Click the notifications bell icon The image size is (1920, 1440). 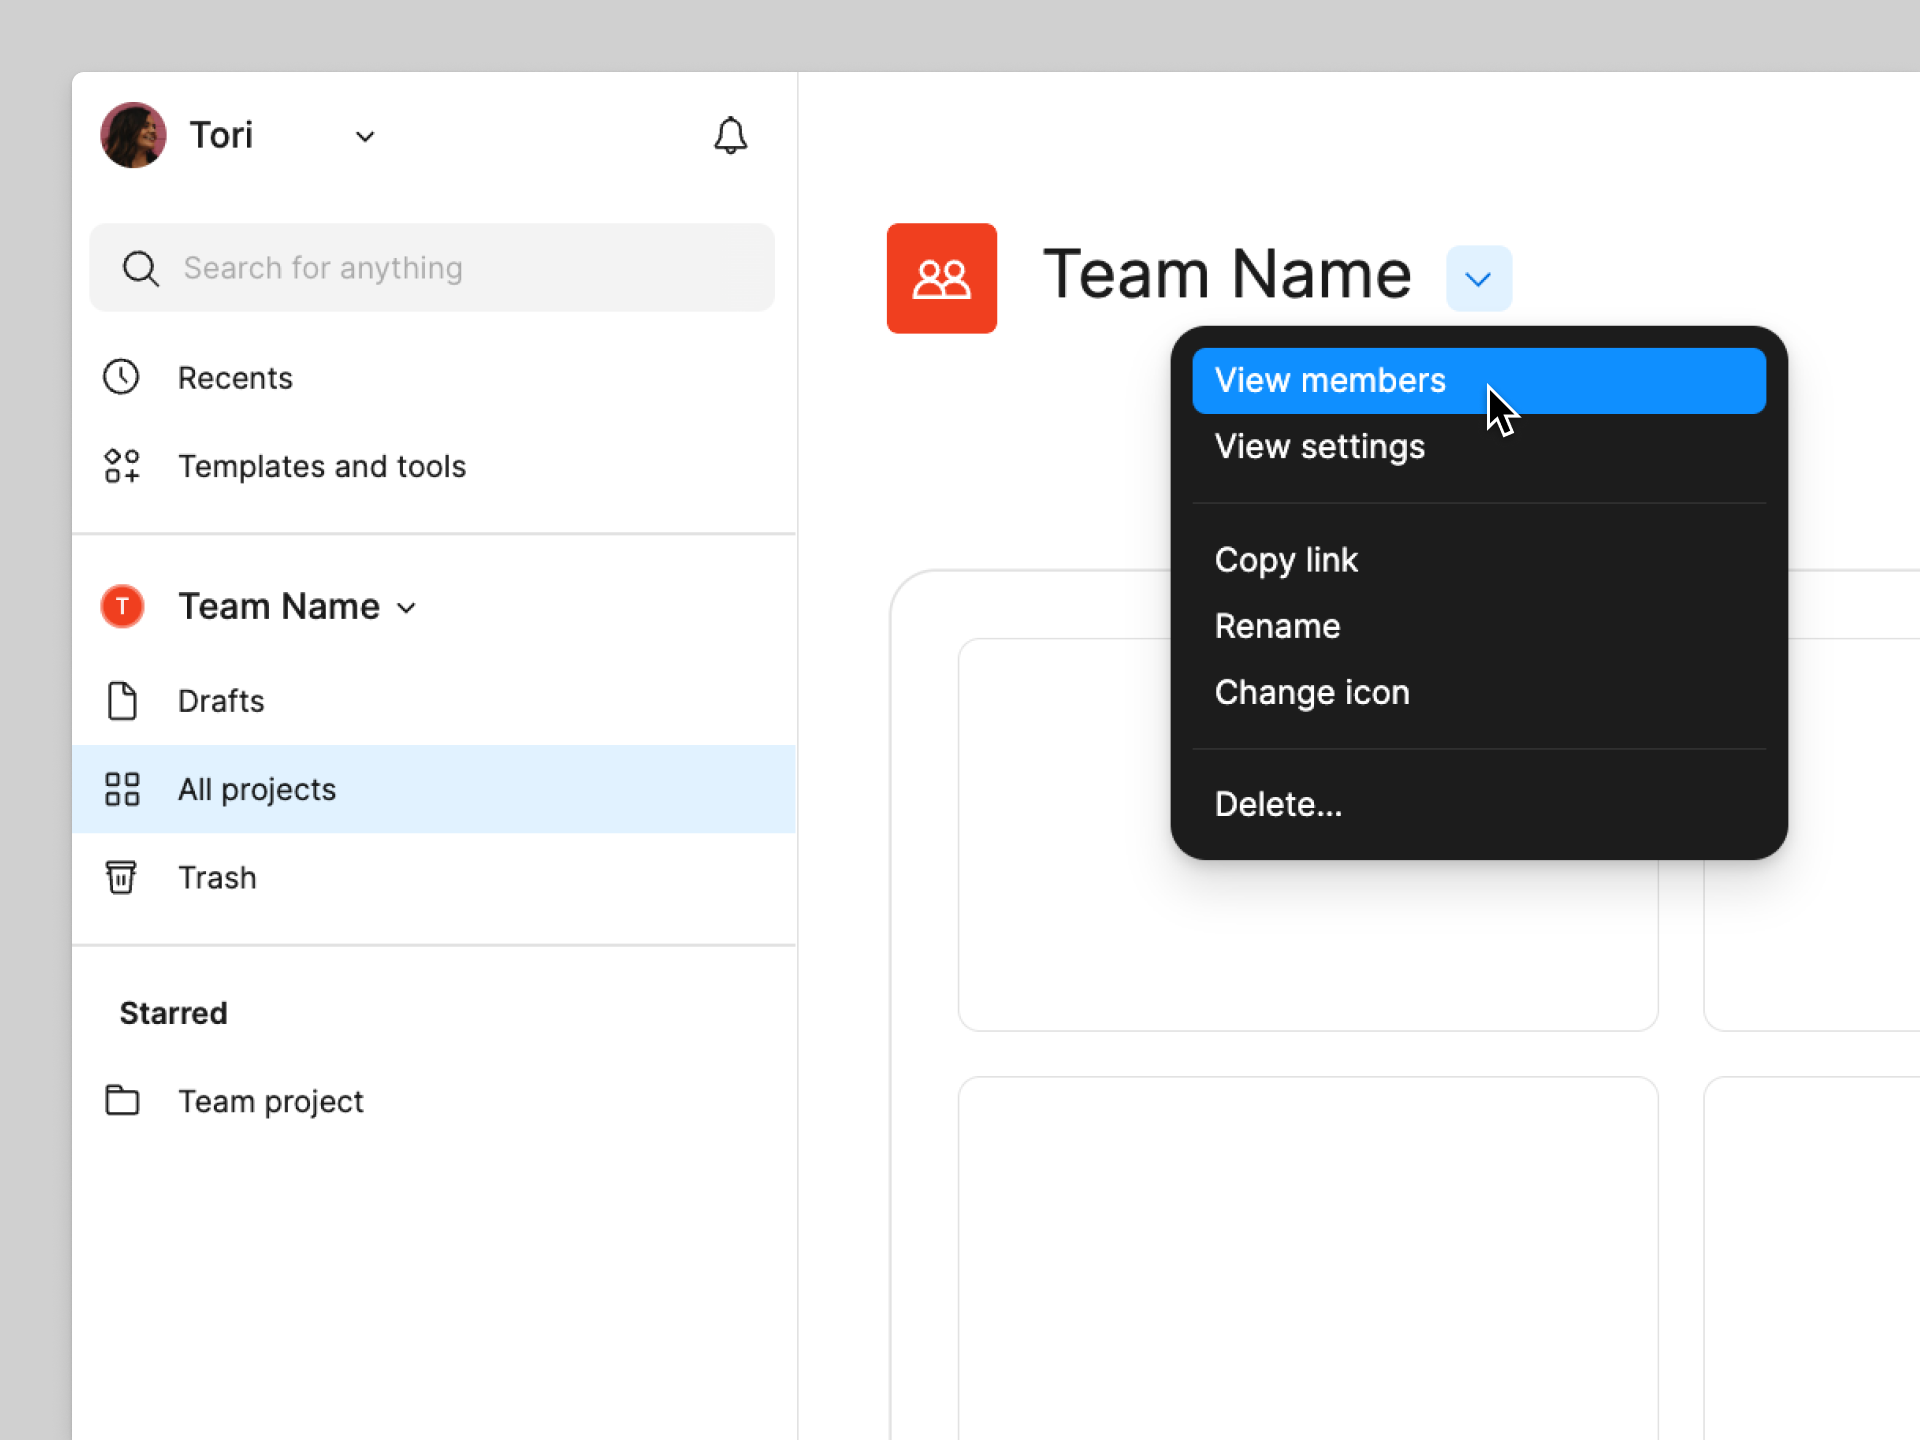click(730, 136)
